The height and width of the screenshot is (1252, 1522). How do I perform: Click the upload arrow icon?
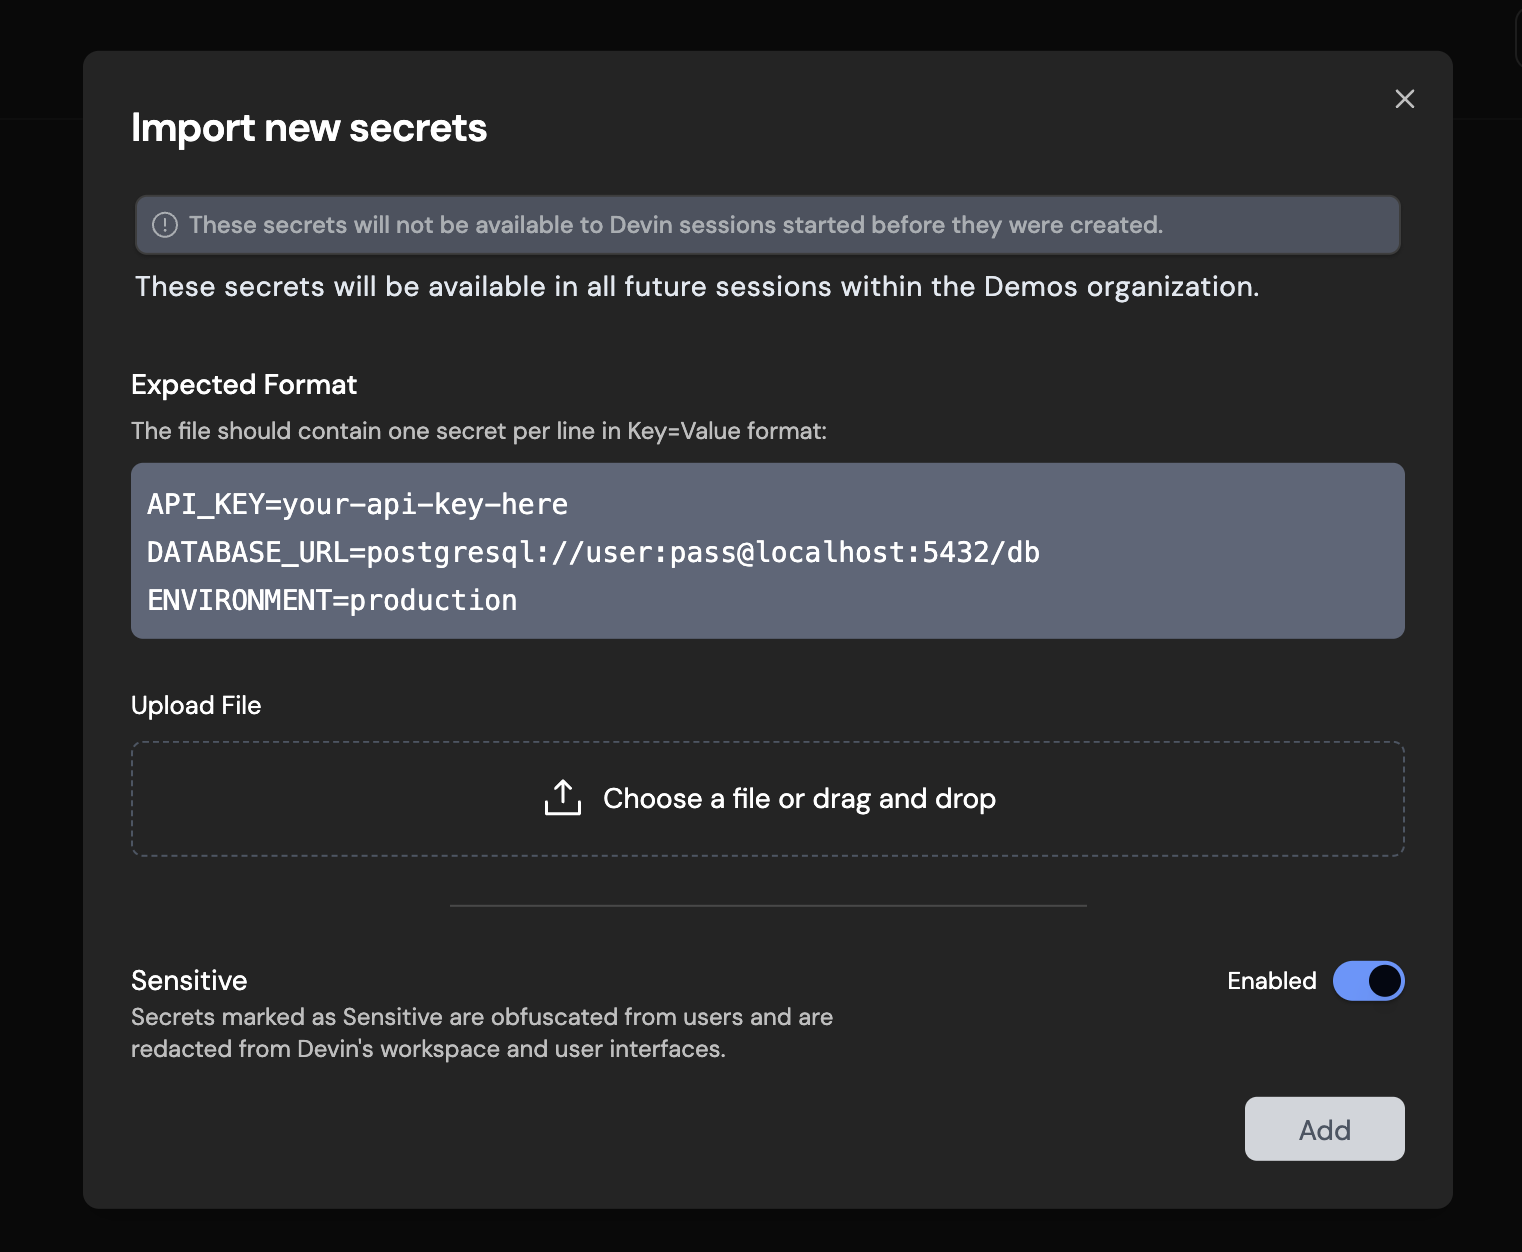pyautogui.click(x=563, y=798)
